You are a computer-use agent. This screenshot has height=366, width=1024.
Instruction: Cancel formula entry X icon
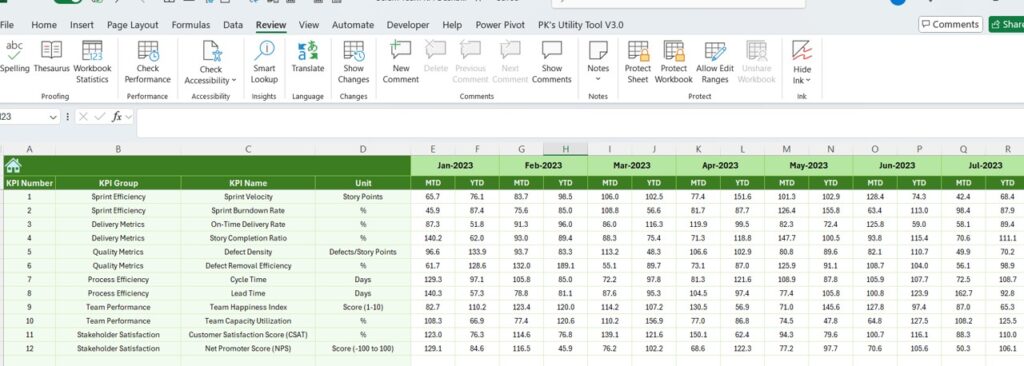coord(83,116)
